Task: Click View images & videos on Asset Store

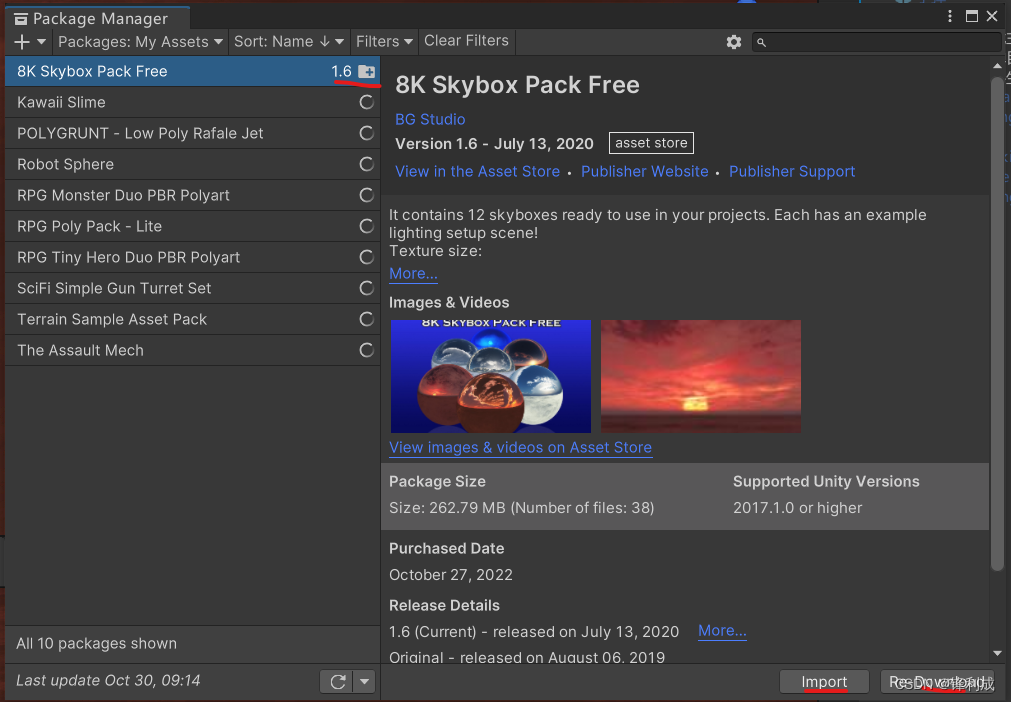Action: click(x=520, y=447)
